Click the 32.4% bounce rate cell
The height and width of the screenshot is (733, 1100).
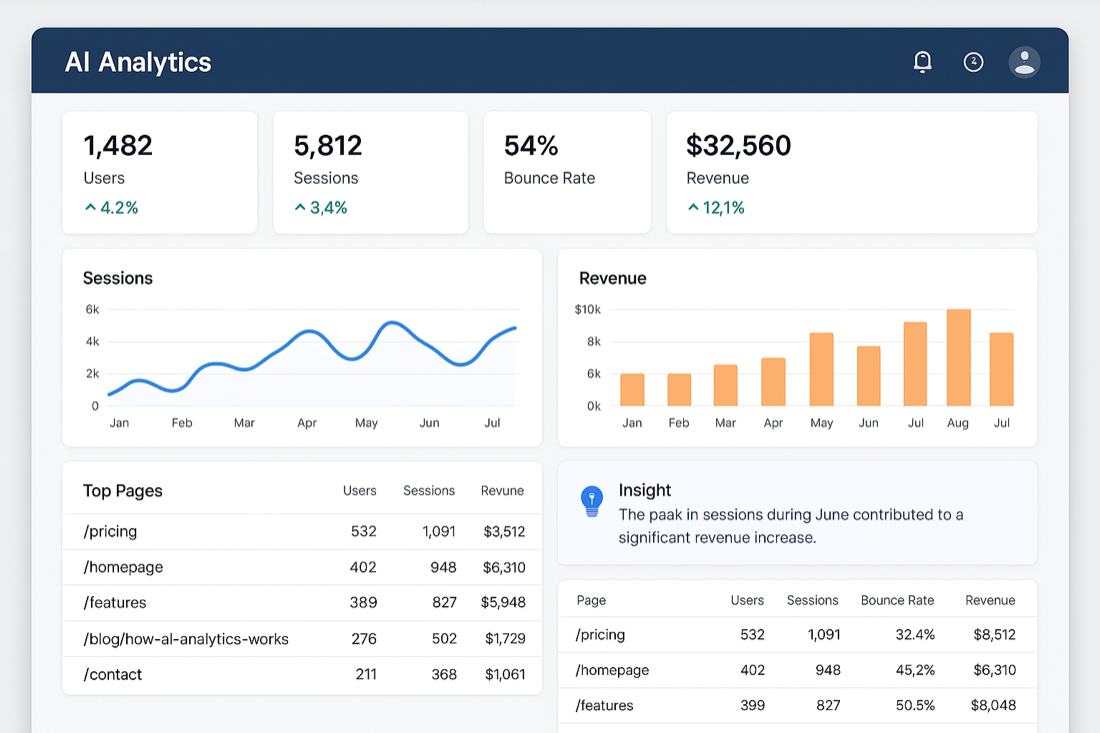pyautogui.click(x=915, y=635)
